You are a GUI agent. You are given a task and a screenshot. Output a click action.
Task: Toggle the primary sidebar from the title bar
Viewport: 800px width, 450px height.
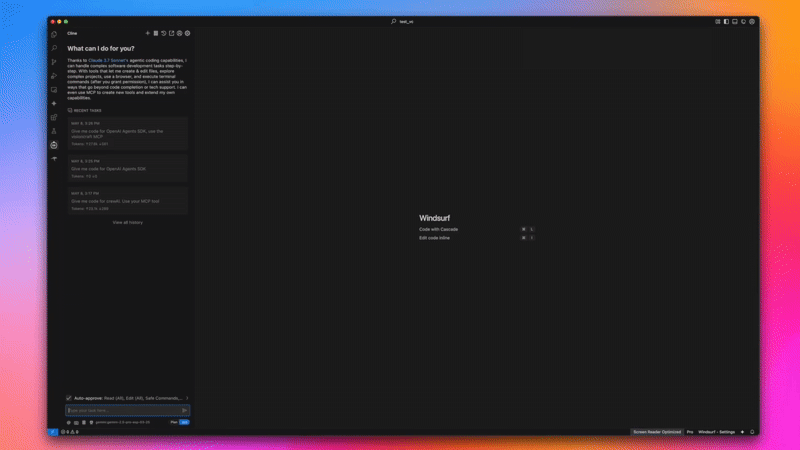(x=726, y=21)
